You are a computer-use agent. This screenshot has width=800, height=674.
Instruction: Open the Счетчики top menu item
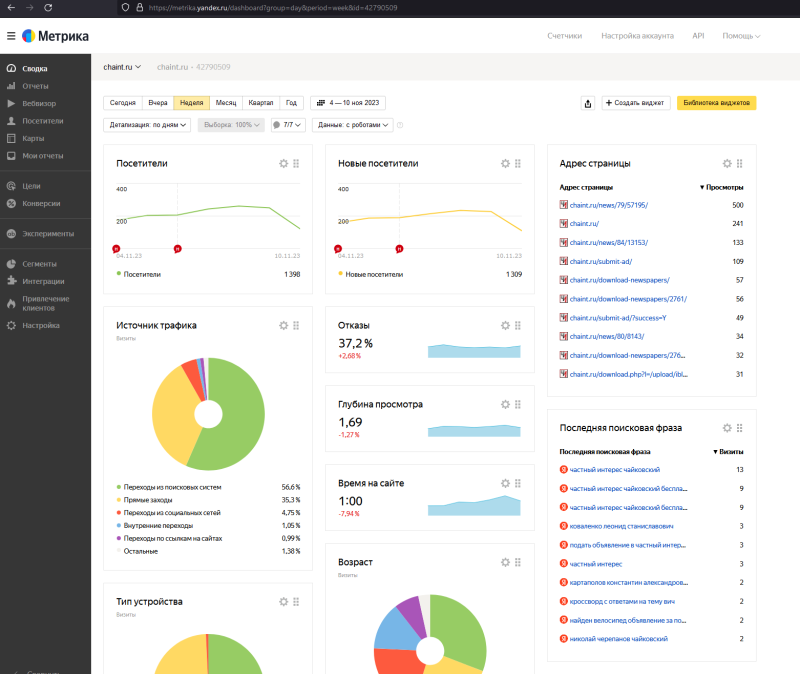[x=564, y=36]
